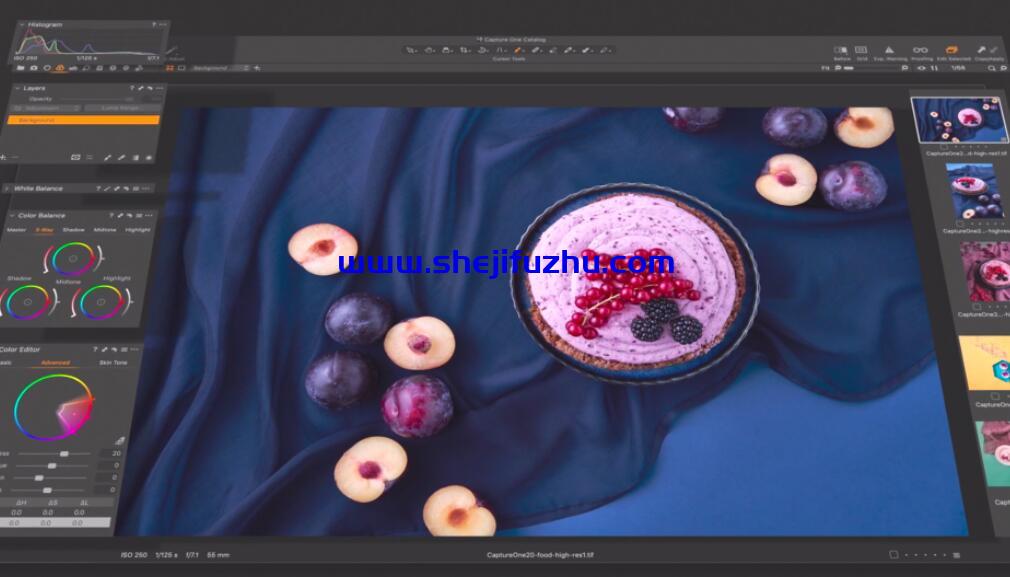Select the Draw Mask brush in Layers footer
Viewport: 1010px width, 577px height.
point(108,157)
